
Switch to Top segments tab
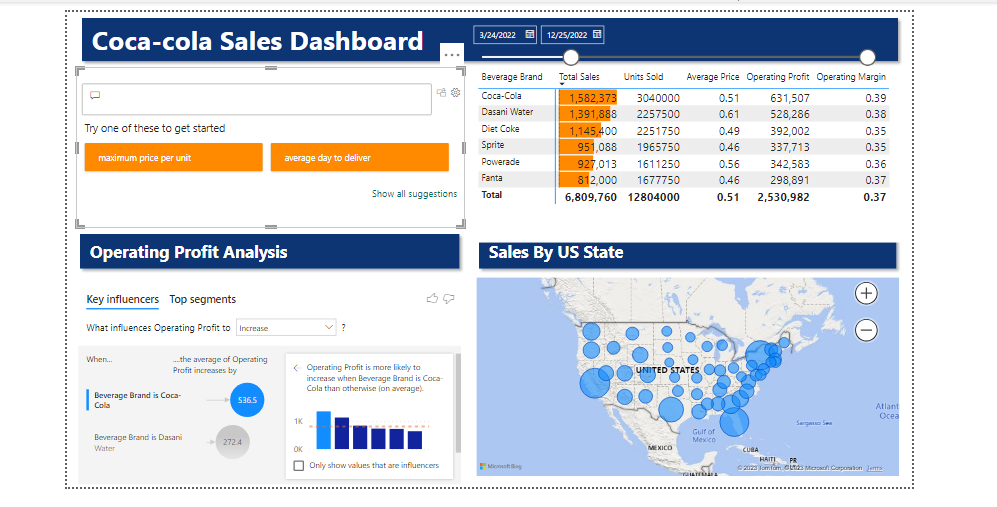point(202,299)
